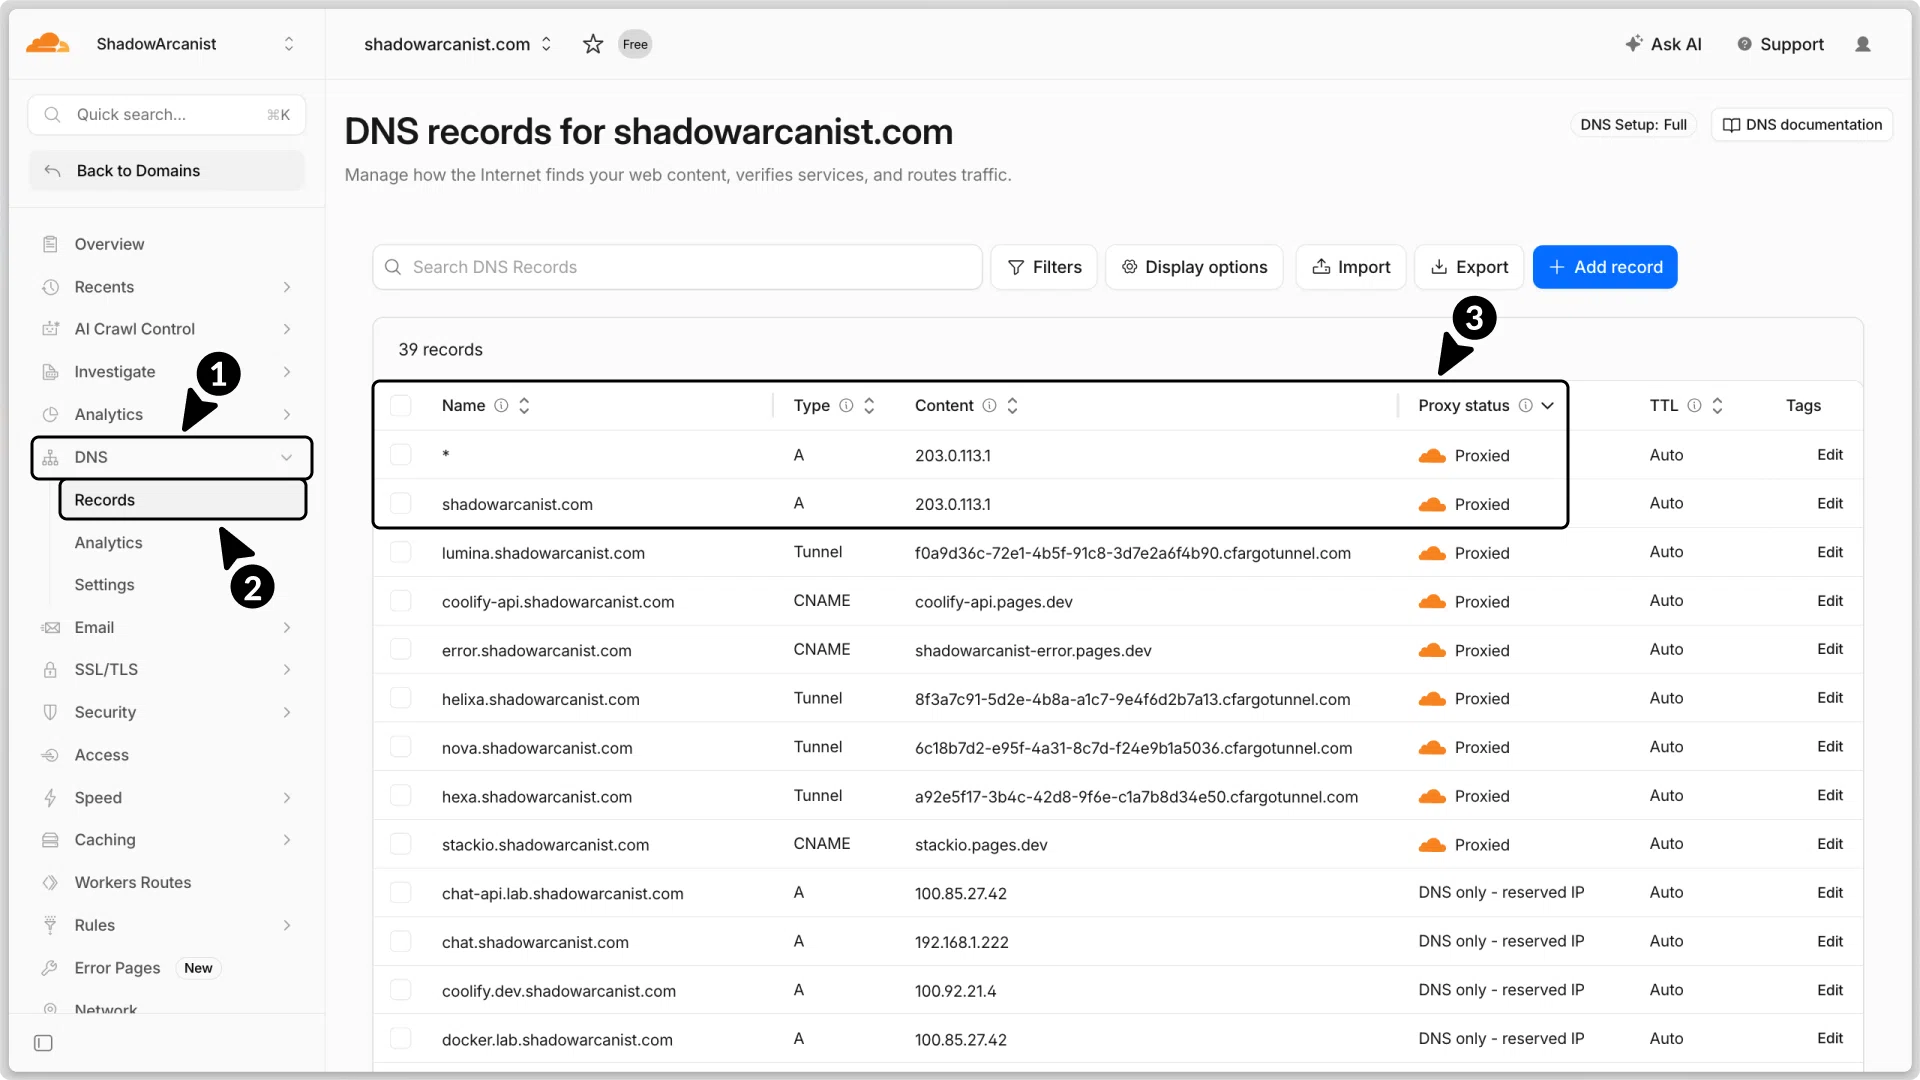Open the Rules sidebar item
This screenshot has width=1920, height=1080.
point(168,925)
